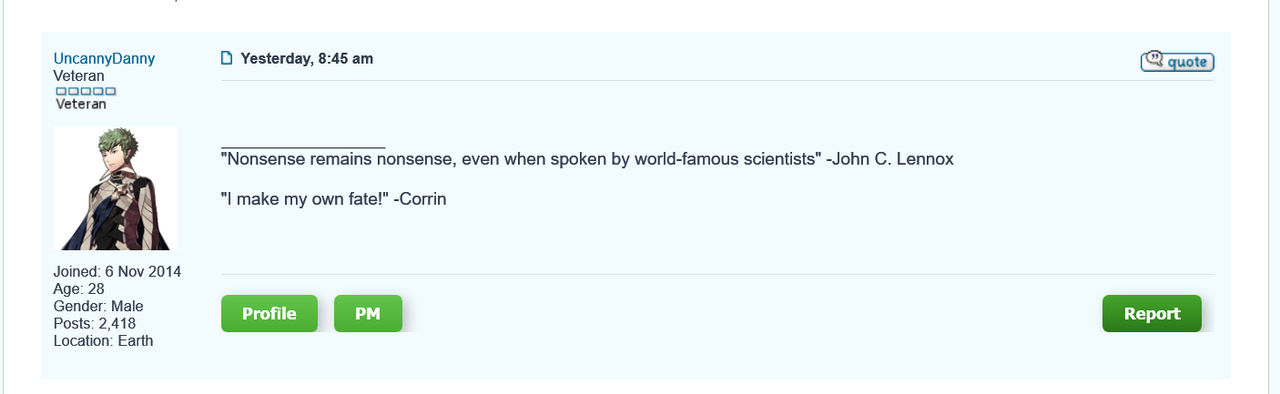This screenshot has height=394, width=1280.
Task: Click the green-haired character avatar image
Action: click(115, 188)
